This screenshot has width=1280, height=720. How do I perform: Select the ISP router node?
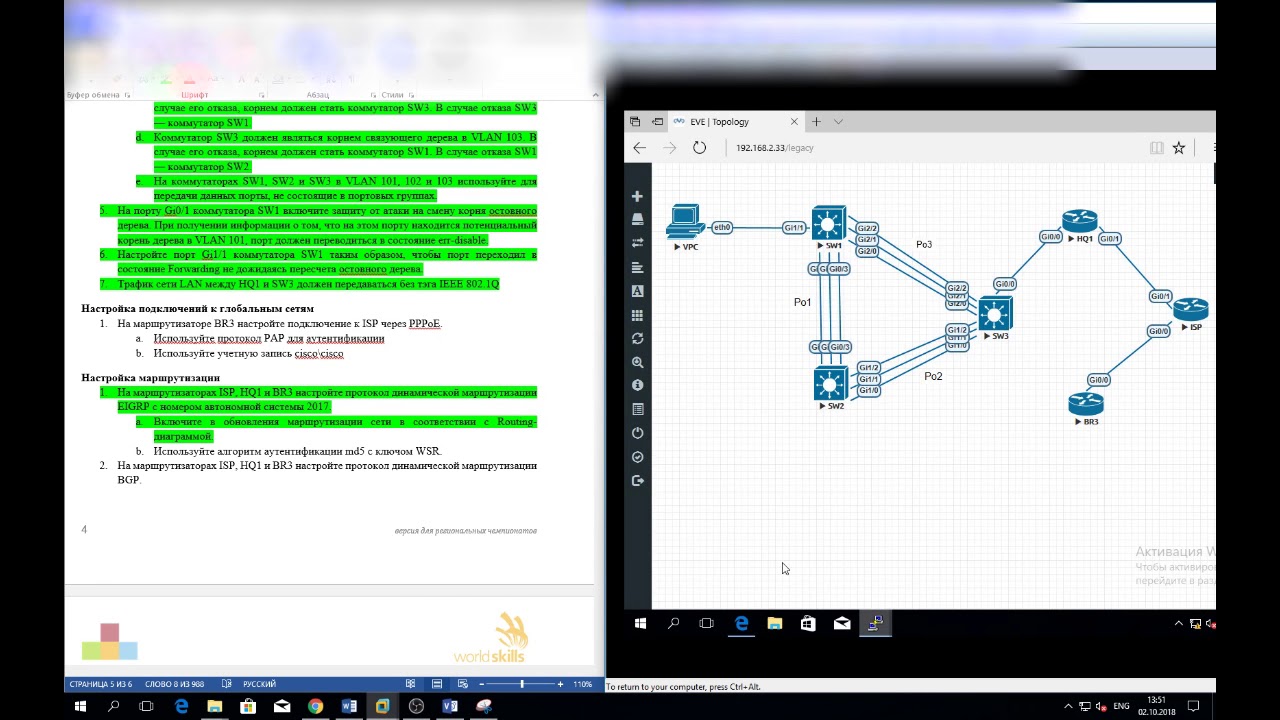(1191, 310)
